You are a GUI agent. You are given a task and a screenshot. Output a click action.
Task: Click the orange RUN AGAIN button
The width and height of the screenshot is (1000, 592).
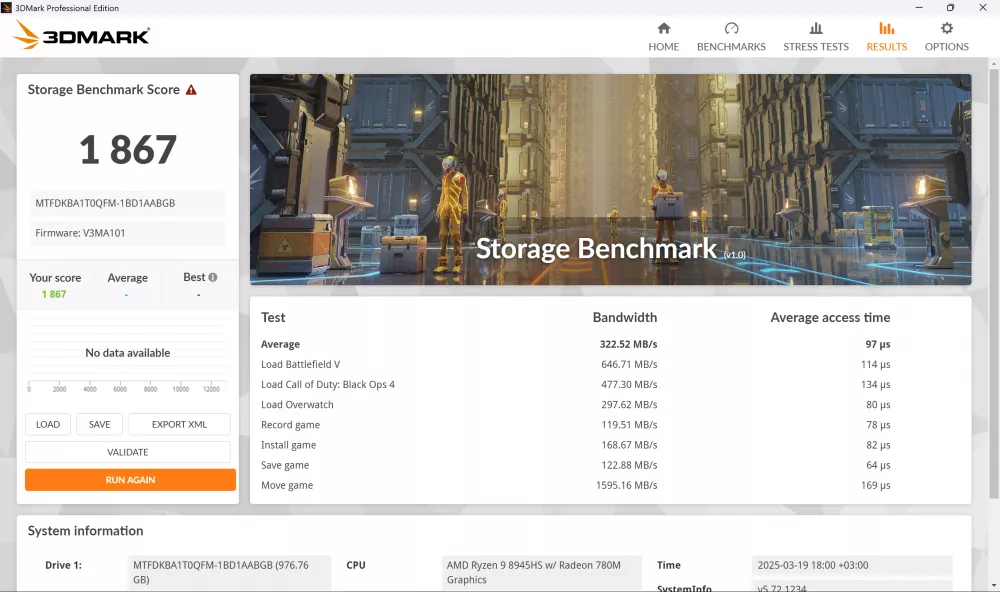point(130,480)
